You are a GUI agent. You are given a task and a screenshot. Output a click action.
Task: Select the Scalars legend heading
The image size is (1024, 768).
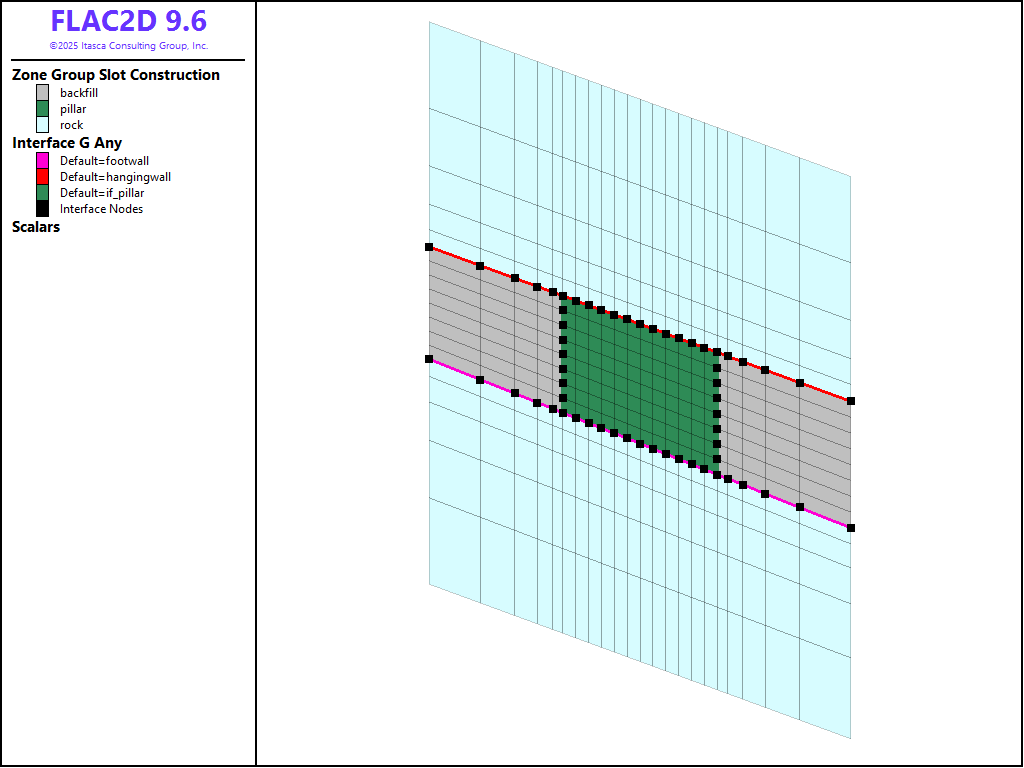36,227
